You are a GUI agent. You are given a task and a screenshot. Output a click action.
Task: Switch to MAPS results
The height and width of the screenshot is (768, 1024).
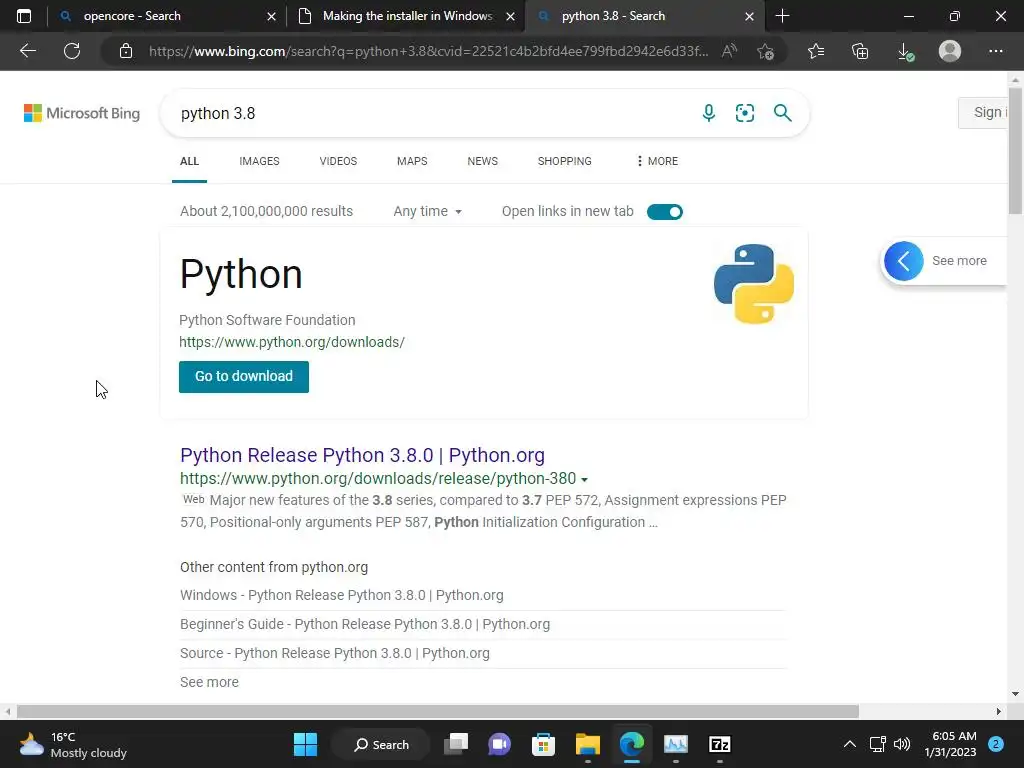coord(412,161)
